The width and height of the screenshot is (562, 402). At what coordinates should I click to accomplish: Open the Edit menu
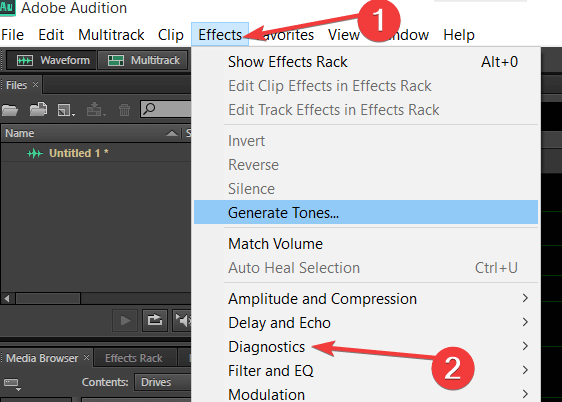(51, 35)
